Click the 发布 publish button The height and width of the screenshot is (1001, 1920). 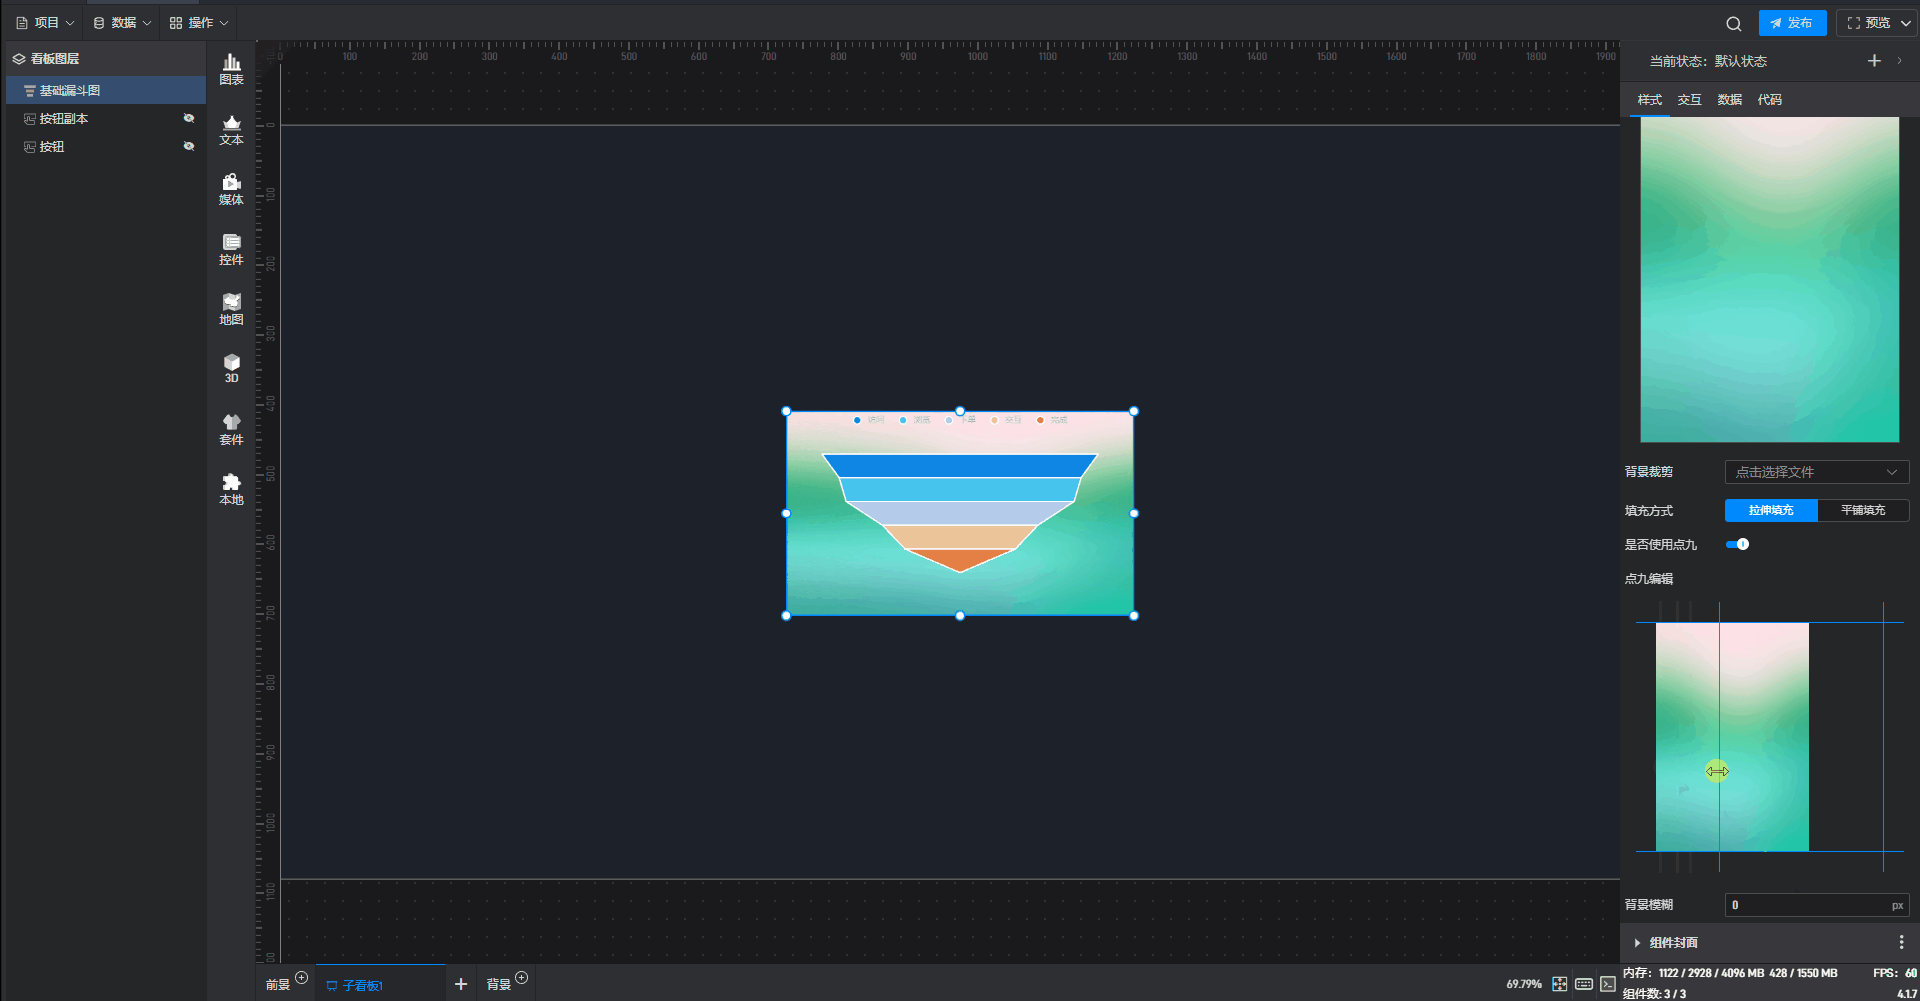coord(1792,23)
